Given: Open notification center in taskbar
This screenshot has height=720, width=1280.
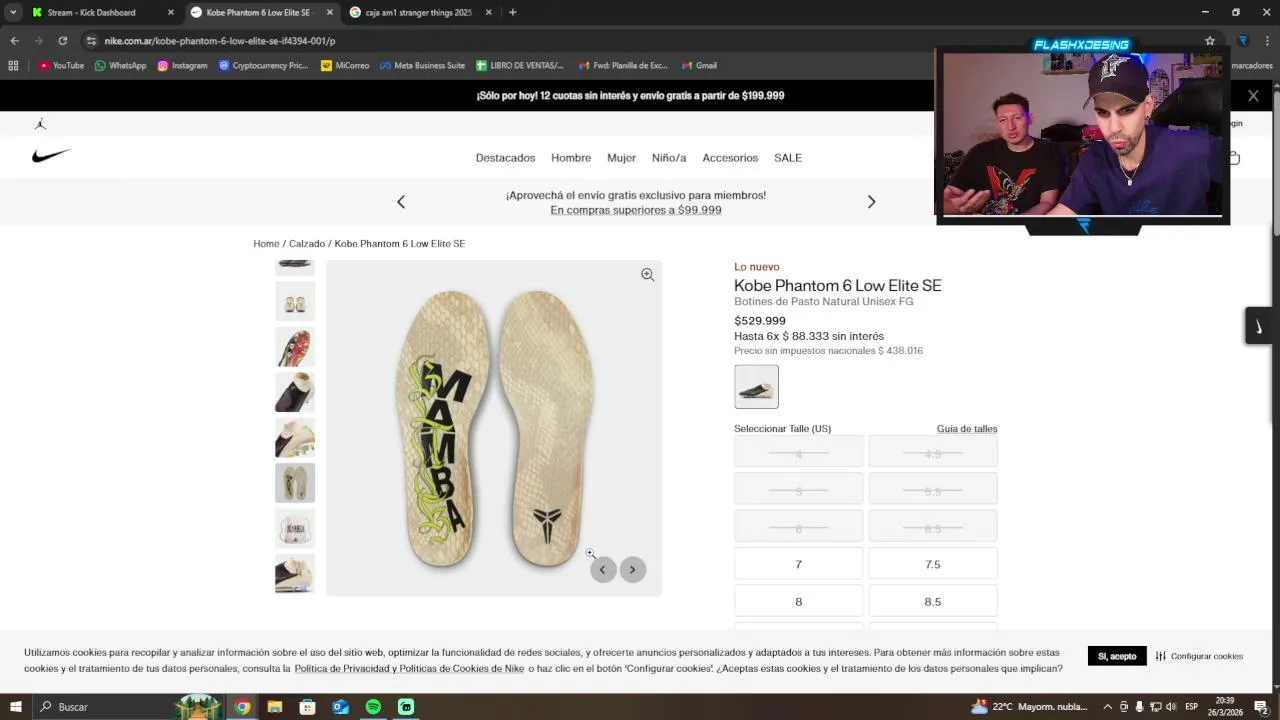Looking at the screenshot, I should tap(1261, 707).
